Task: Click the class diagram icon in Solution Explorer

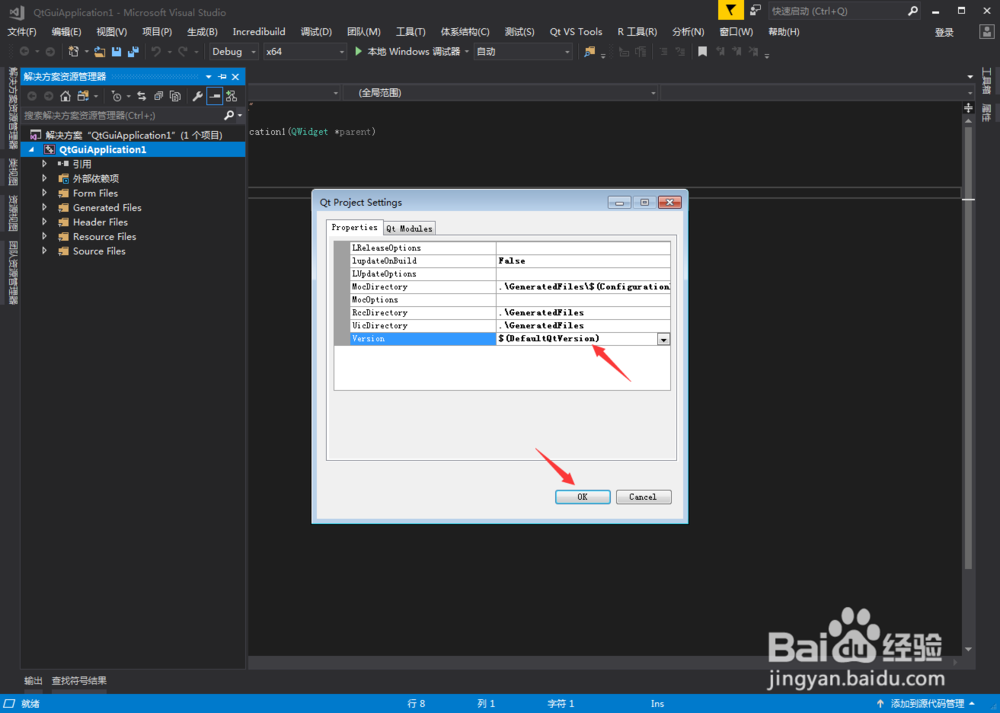Action: [232, 96]
